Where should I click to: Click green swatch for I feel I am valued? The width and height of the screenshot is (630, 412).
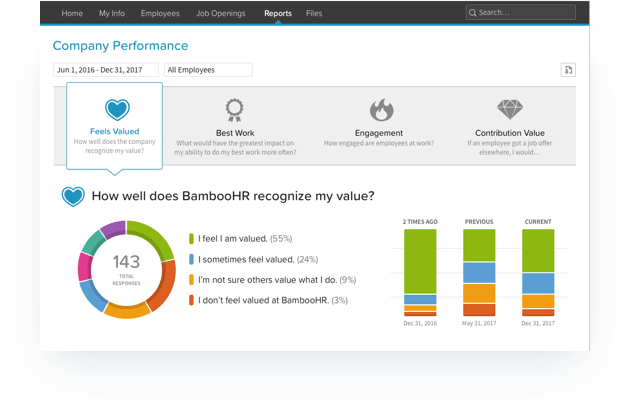pyautogui.click(x=191, y=239)
